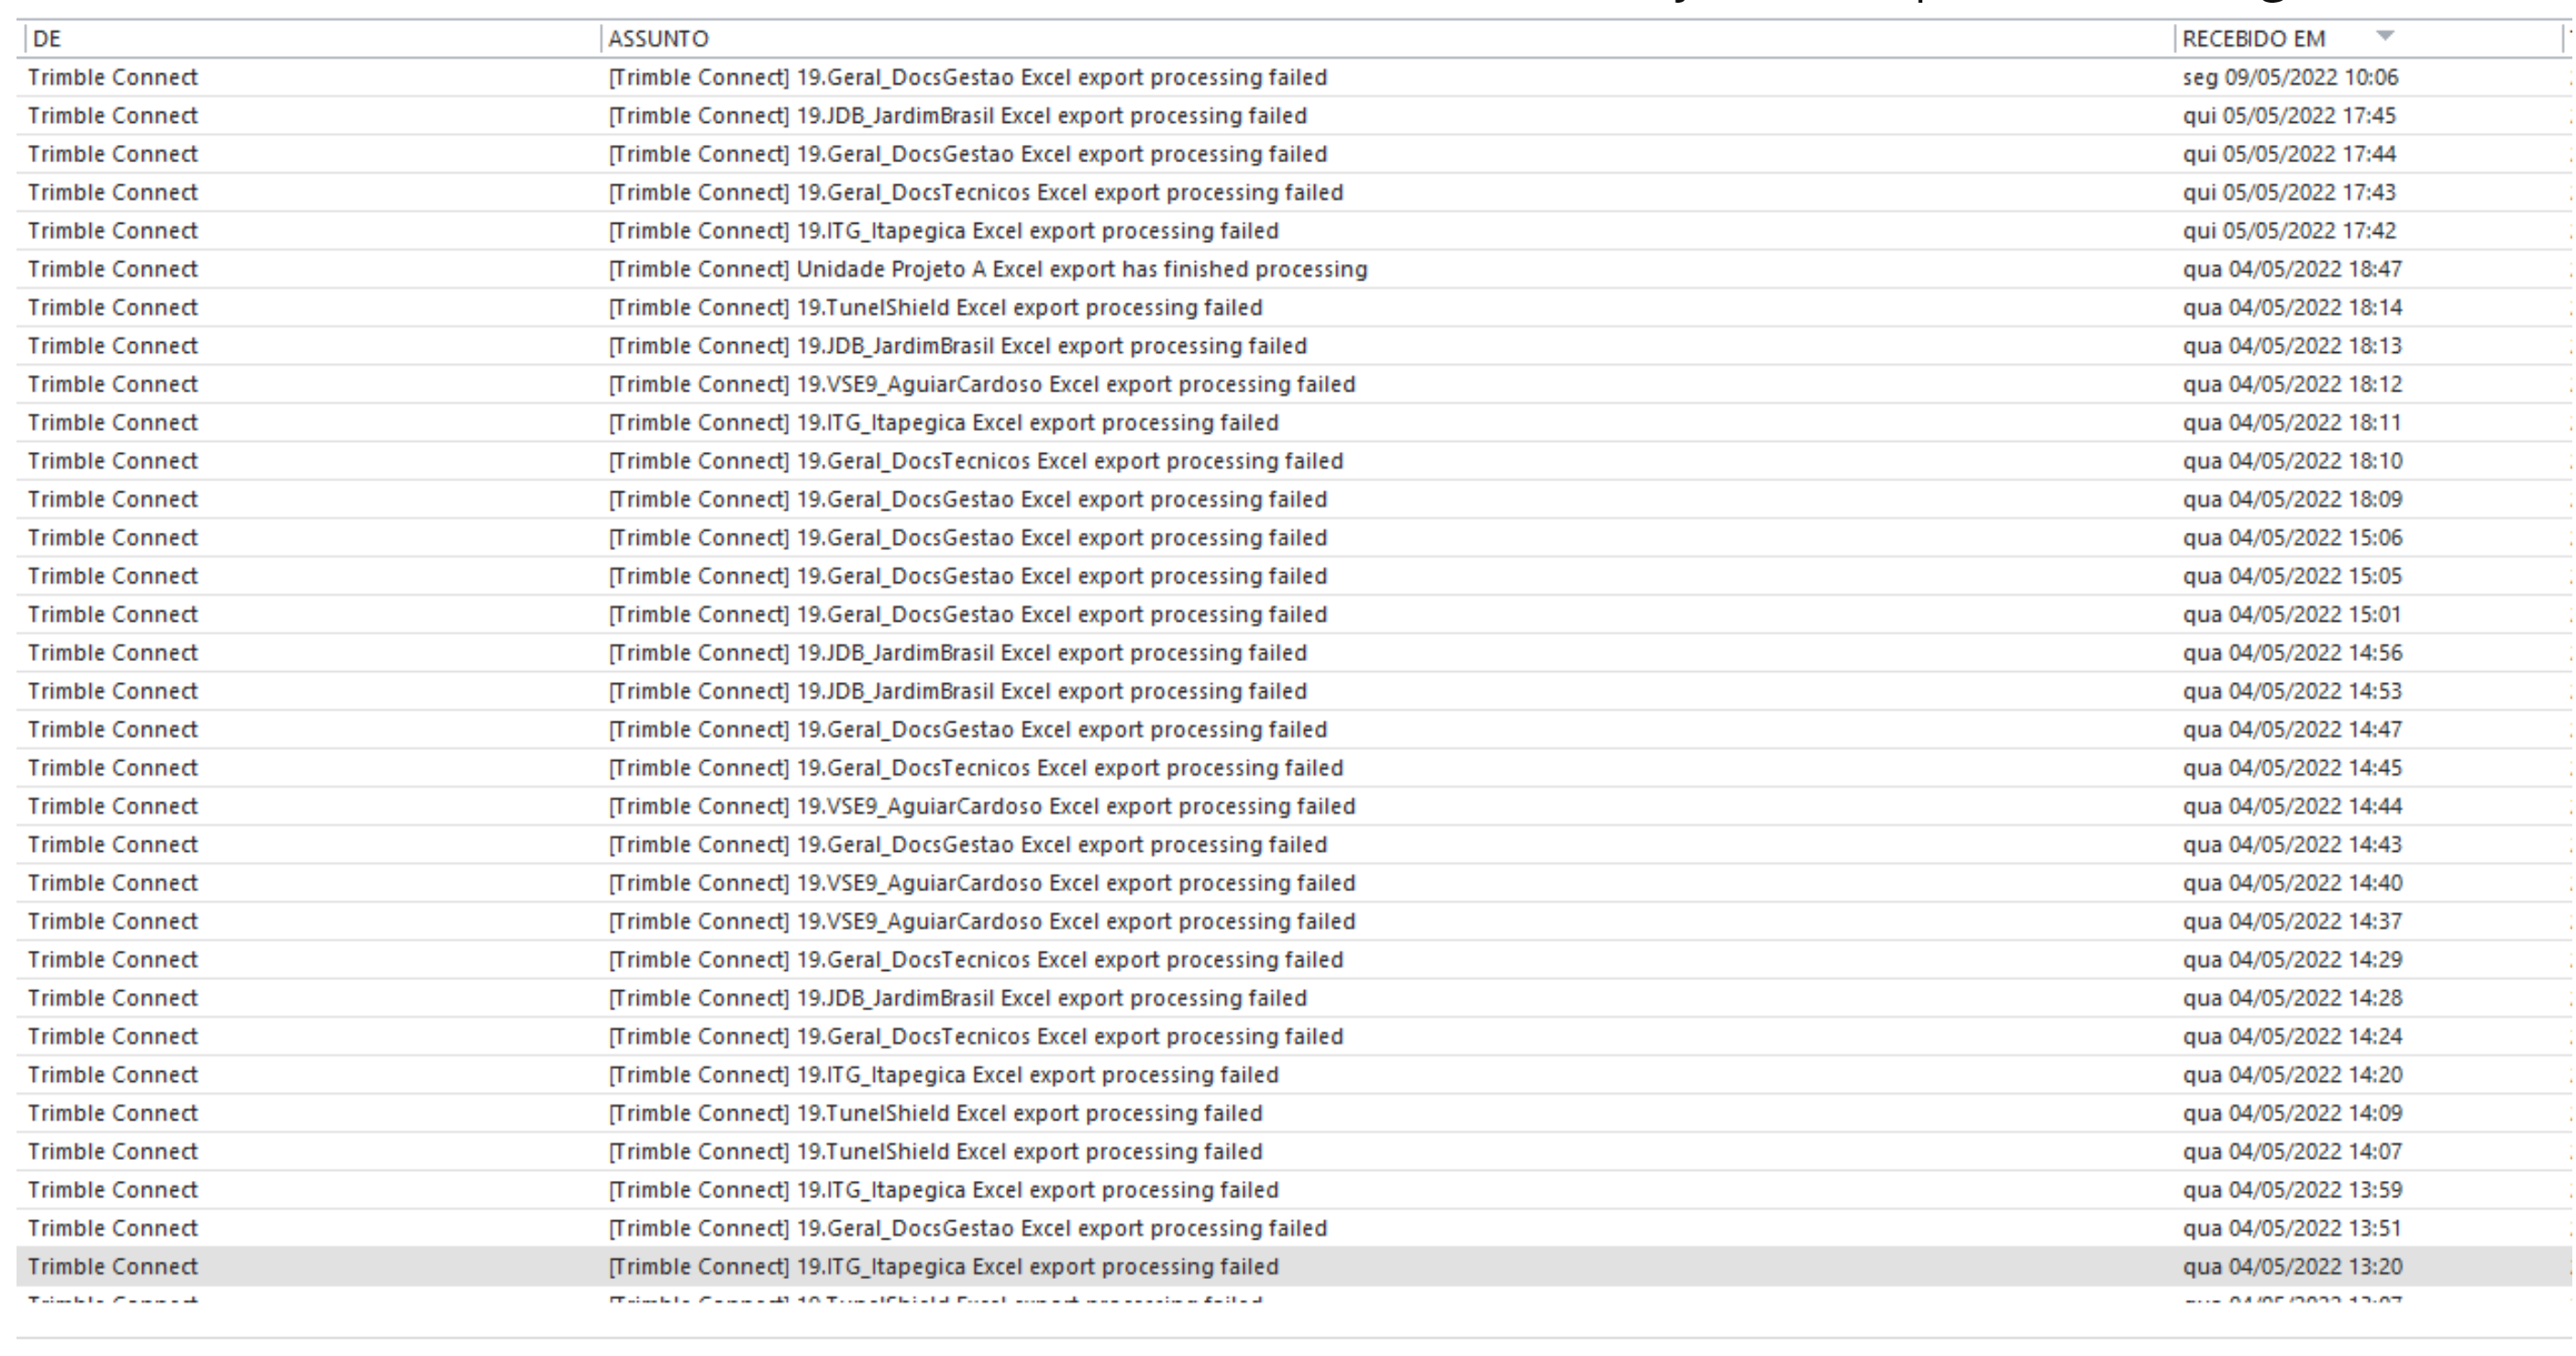Open Geral_DocsGestao email received qui 05/05/2022 17:44
The image size is (2576, 1356).
tap(1293, 154)
